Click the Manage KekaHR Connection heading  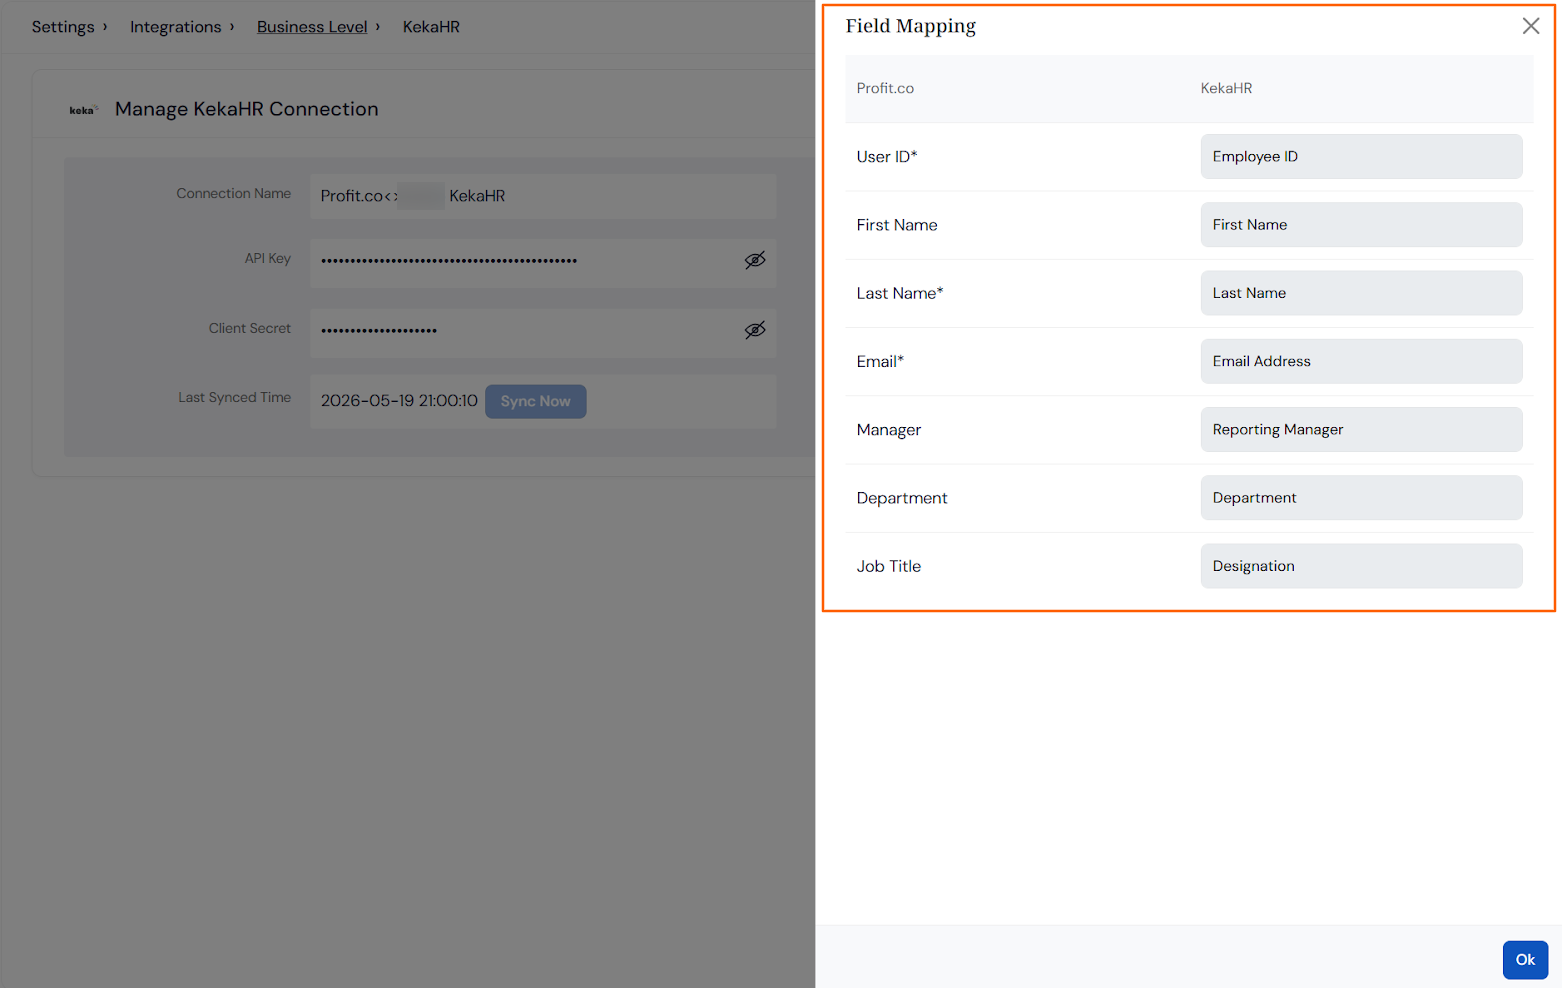247,109
